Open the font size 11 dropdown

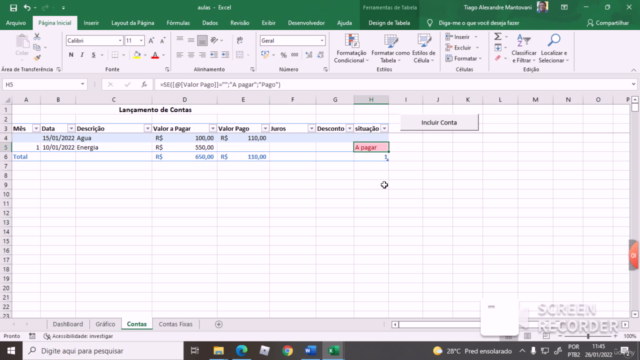point(141,41)
